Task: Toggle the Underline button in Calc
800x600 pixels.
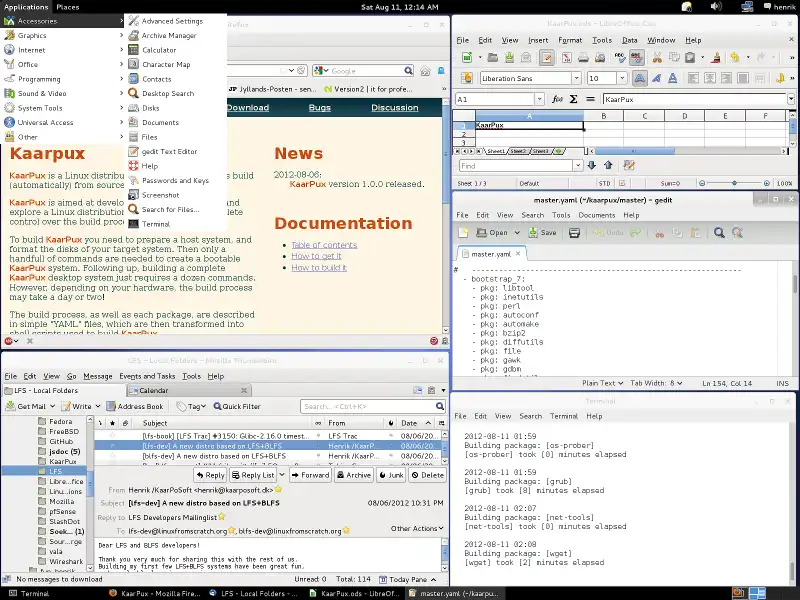Action: tap(673, 78)
